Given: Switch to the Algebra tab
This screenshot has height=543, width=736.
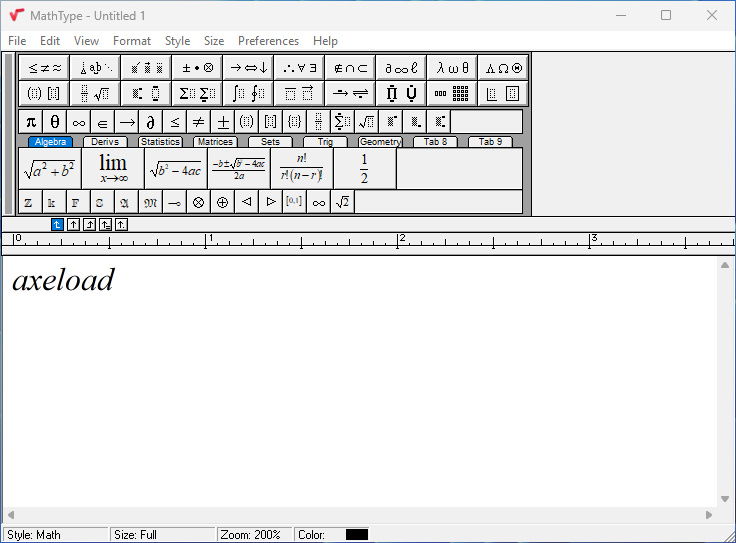Looking at the screenshot, I should tap(50, 142).
